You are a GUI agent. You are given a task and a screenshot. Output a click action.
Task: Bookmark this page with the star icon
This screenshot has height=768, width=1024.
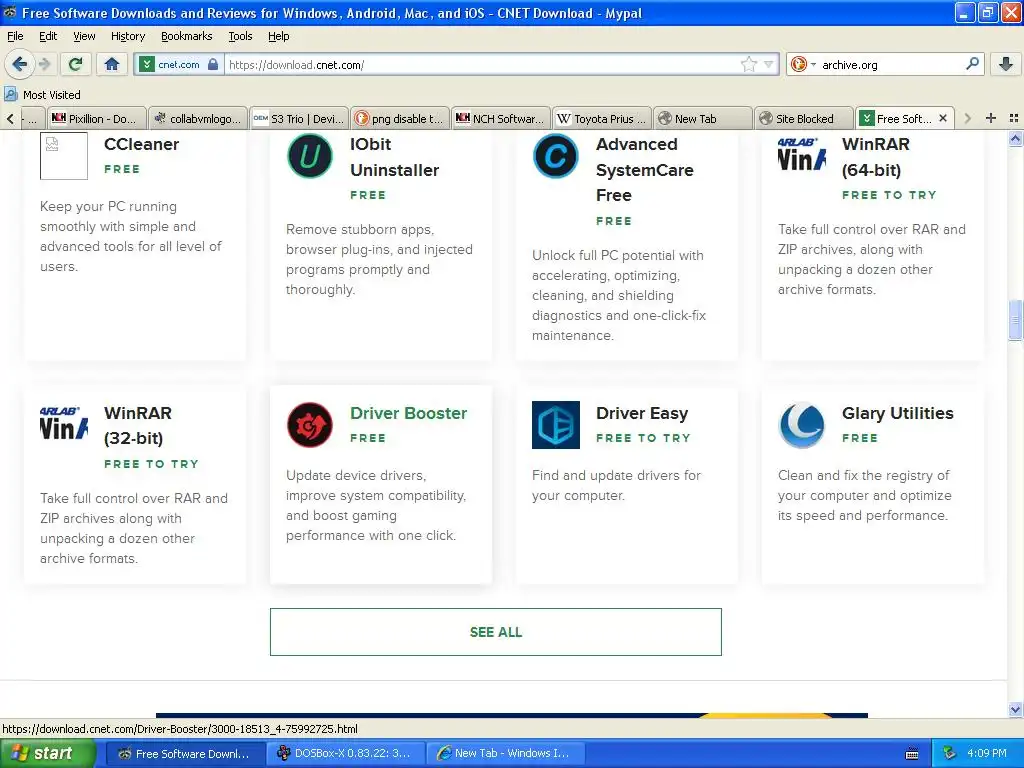click(x=748, y=64)
